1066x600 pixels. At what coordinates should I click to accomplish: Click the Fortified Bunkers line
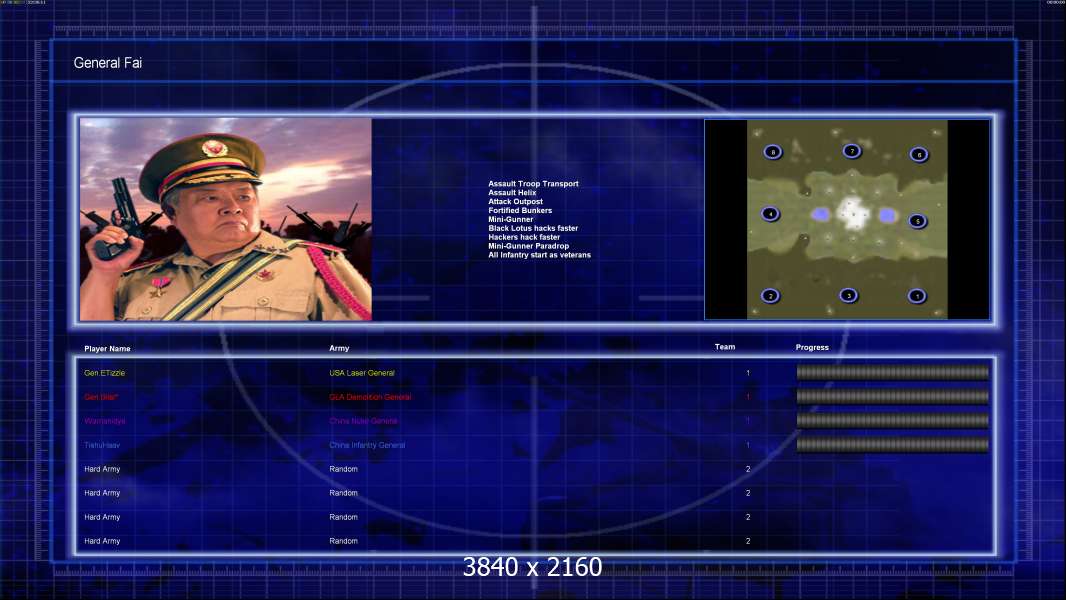[x=520, y=211]
